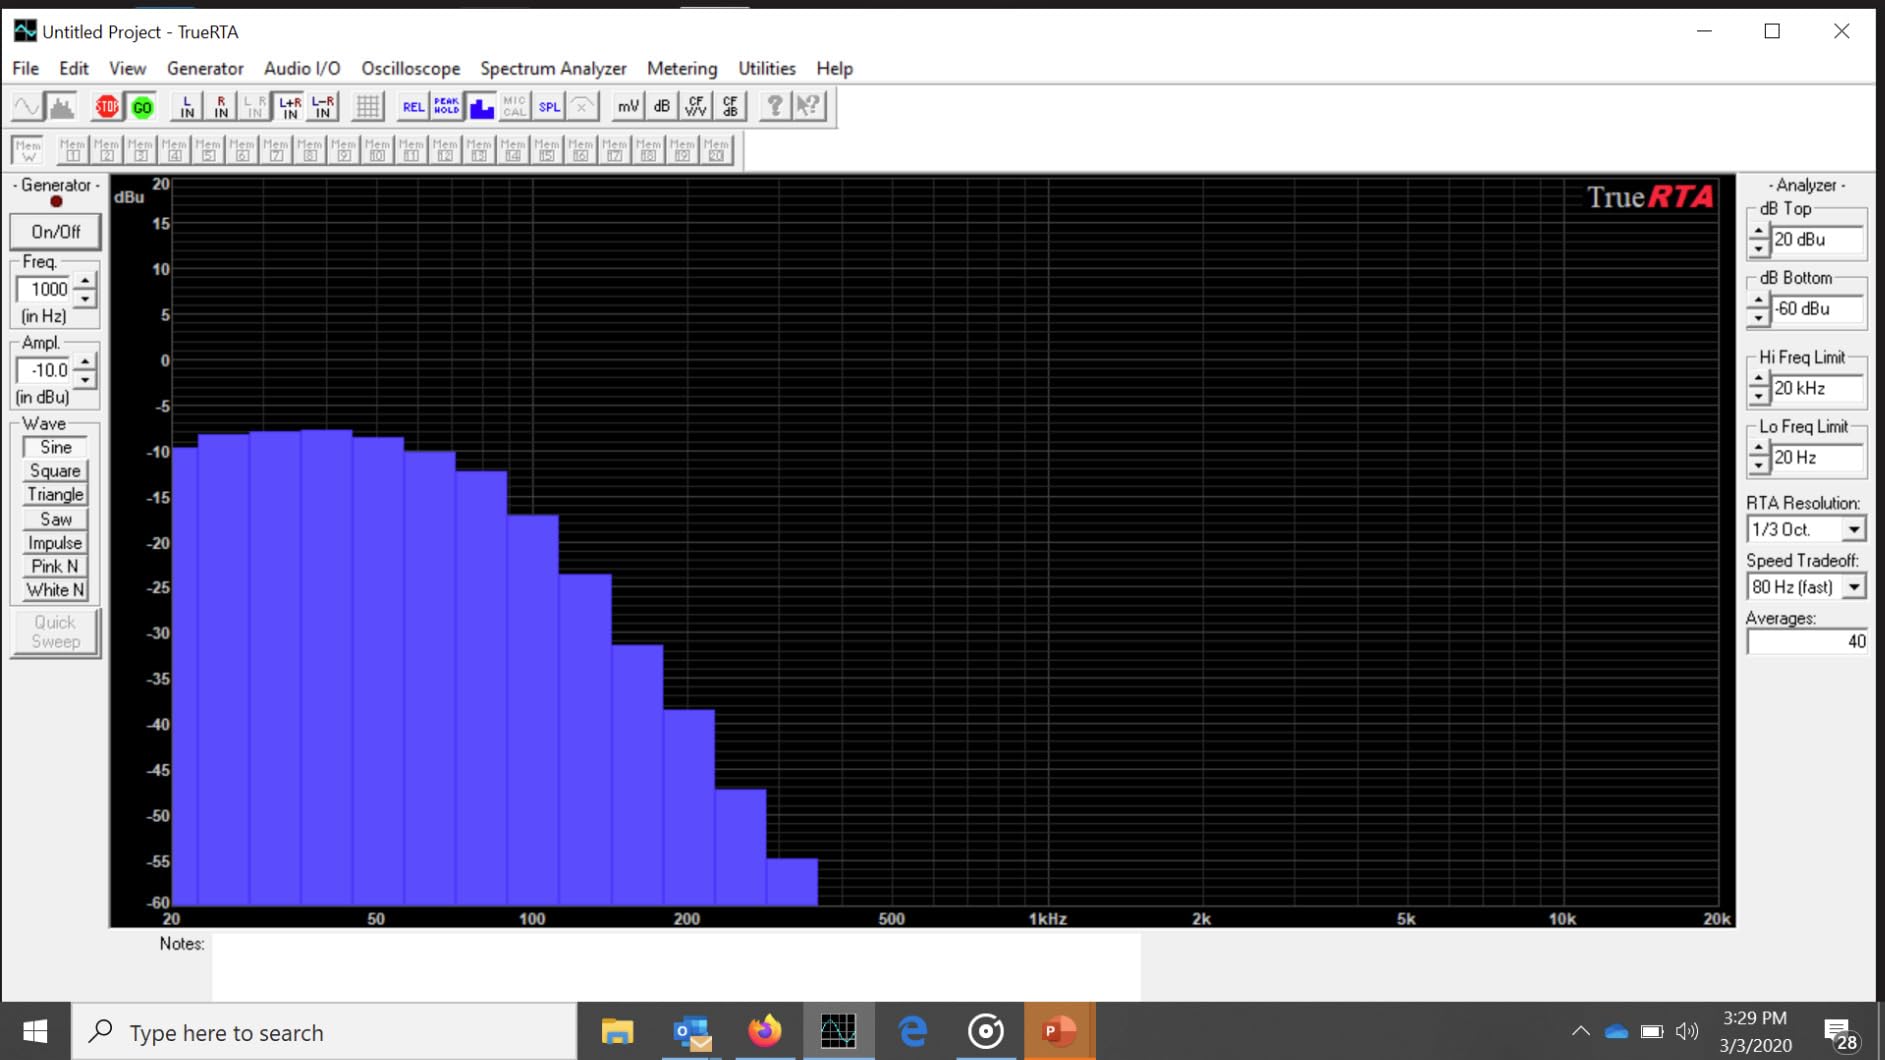Open the Spectrum Analyzer menu

click(553, 68)
